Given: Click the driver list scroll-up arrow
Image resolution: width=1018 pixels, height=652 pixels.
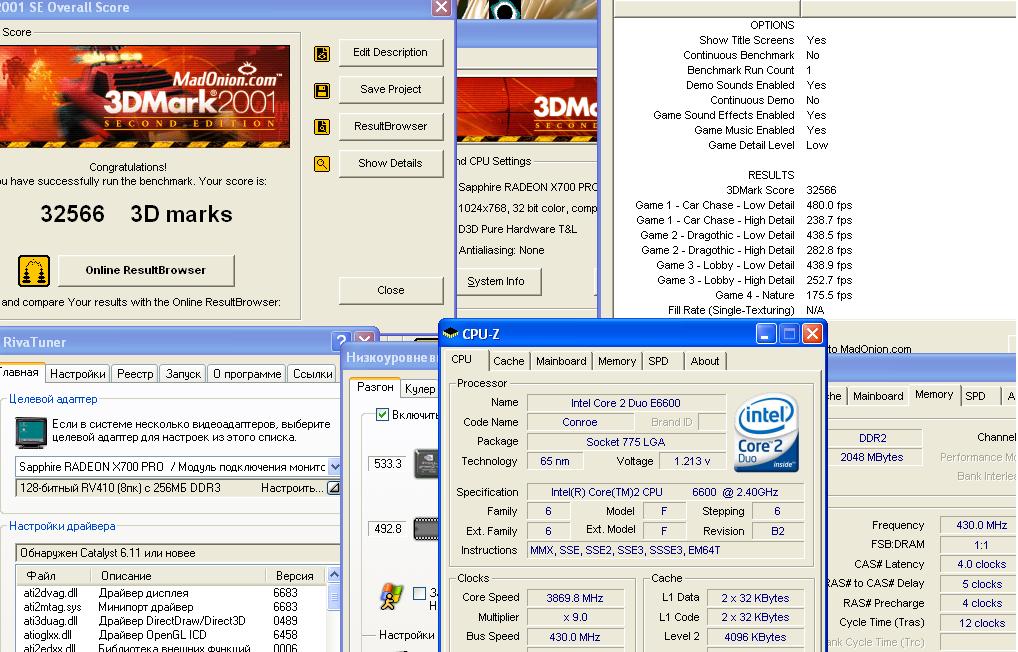Looking at the screenshot, I should (x=334, y=575).
